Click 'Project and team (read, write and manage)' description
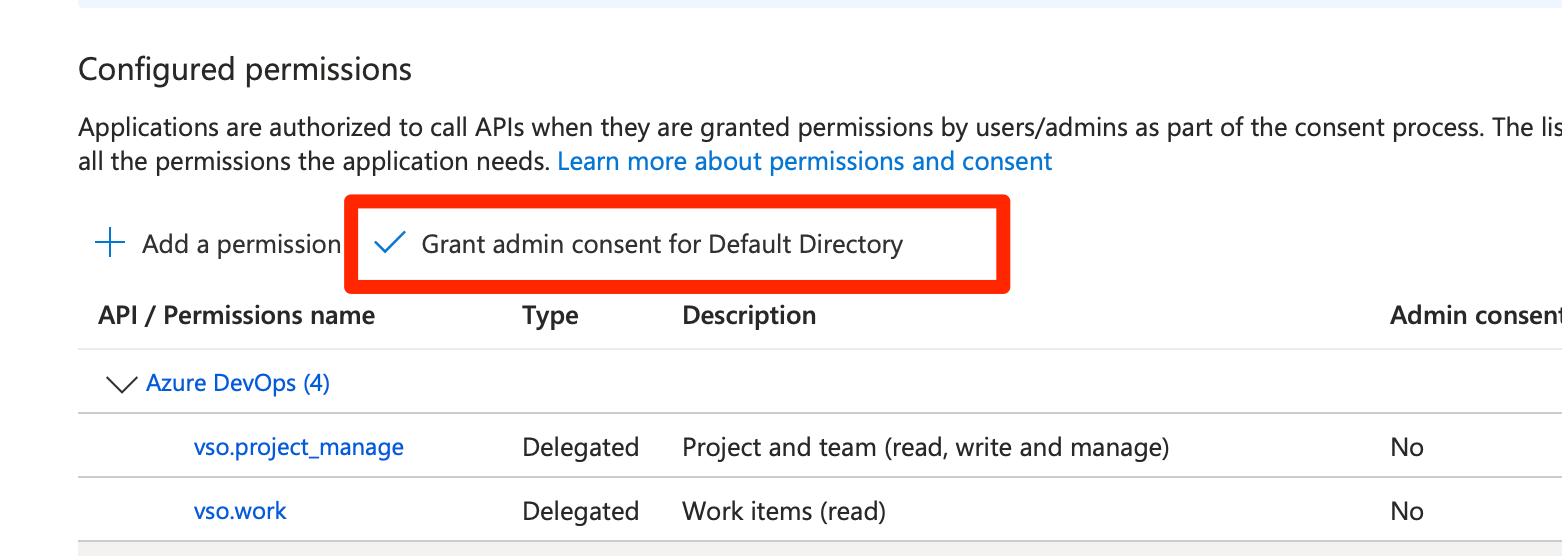The image size is (1562, 556). point(925,447)
